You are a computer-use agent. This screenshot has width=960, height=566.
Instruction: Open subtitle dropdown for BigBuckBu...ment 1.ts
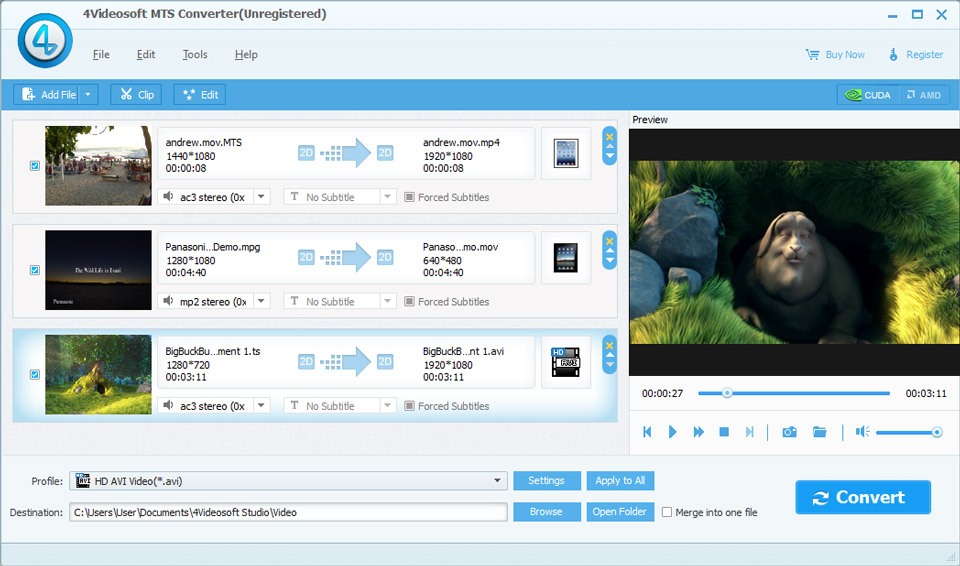(388, 406)
